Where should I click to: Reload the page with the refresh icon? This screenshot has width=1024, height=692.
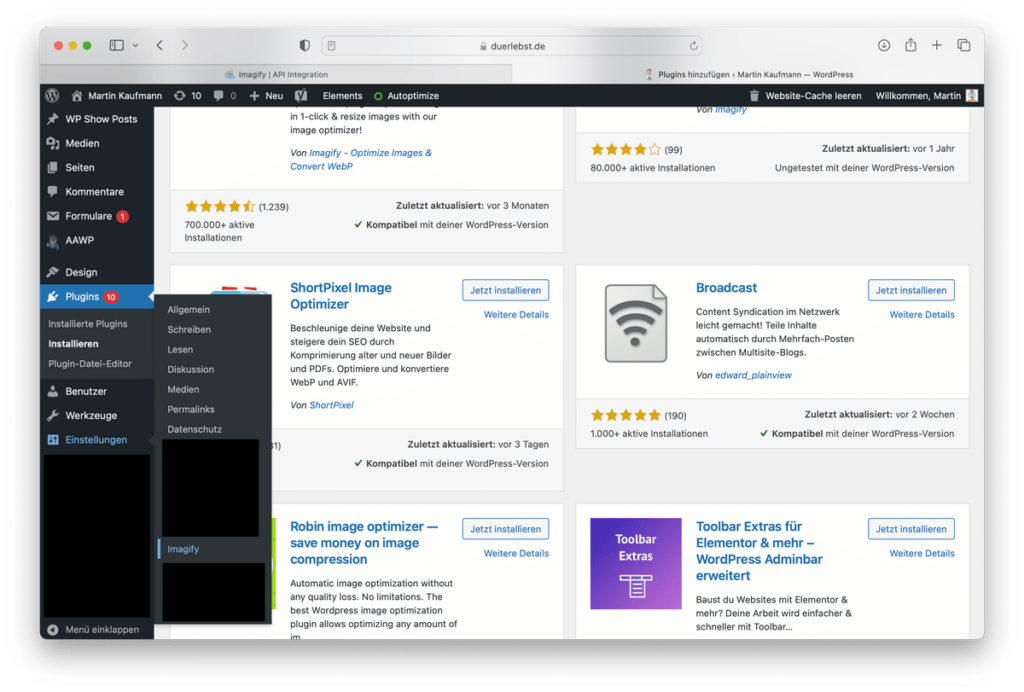(x=694, y=46)
